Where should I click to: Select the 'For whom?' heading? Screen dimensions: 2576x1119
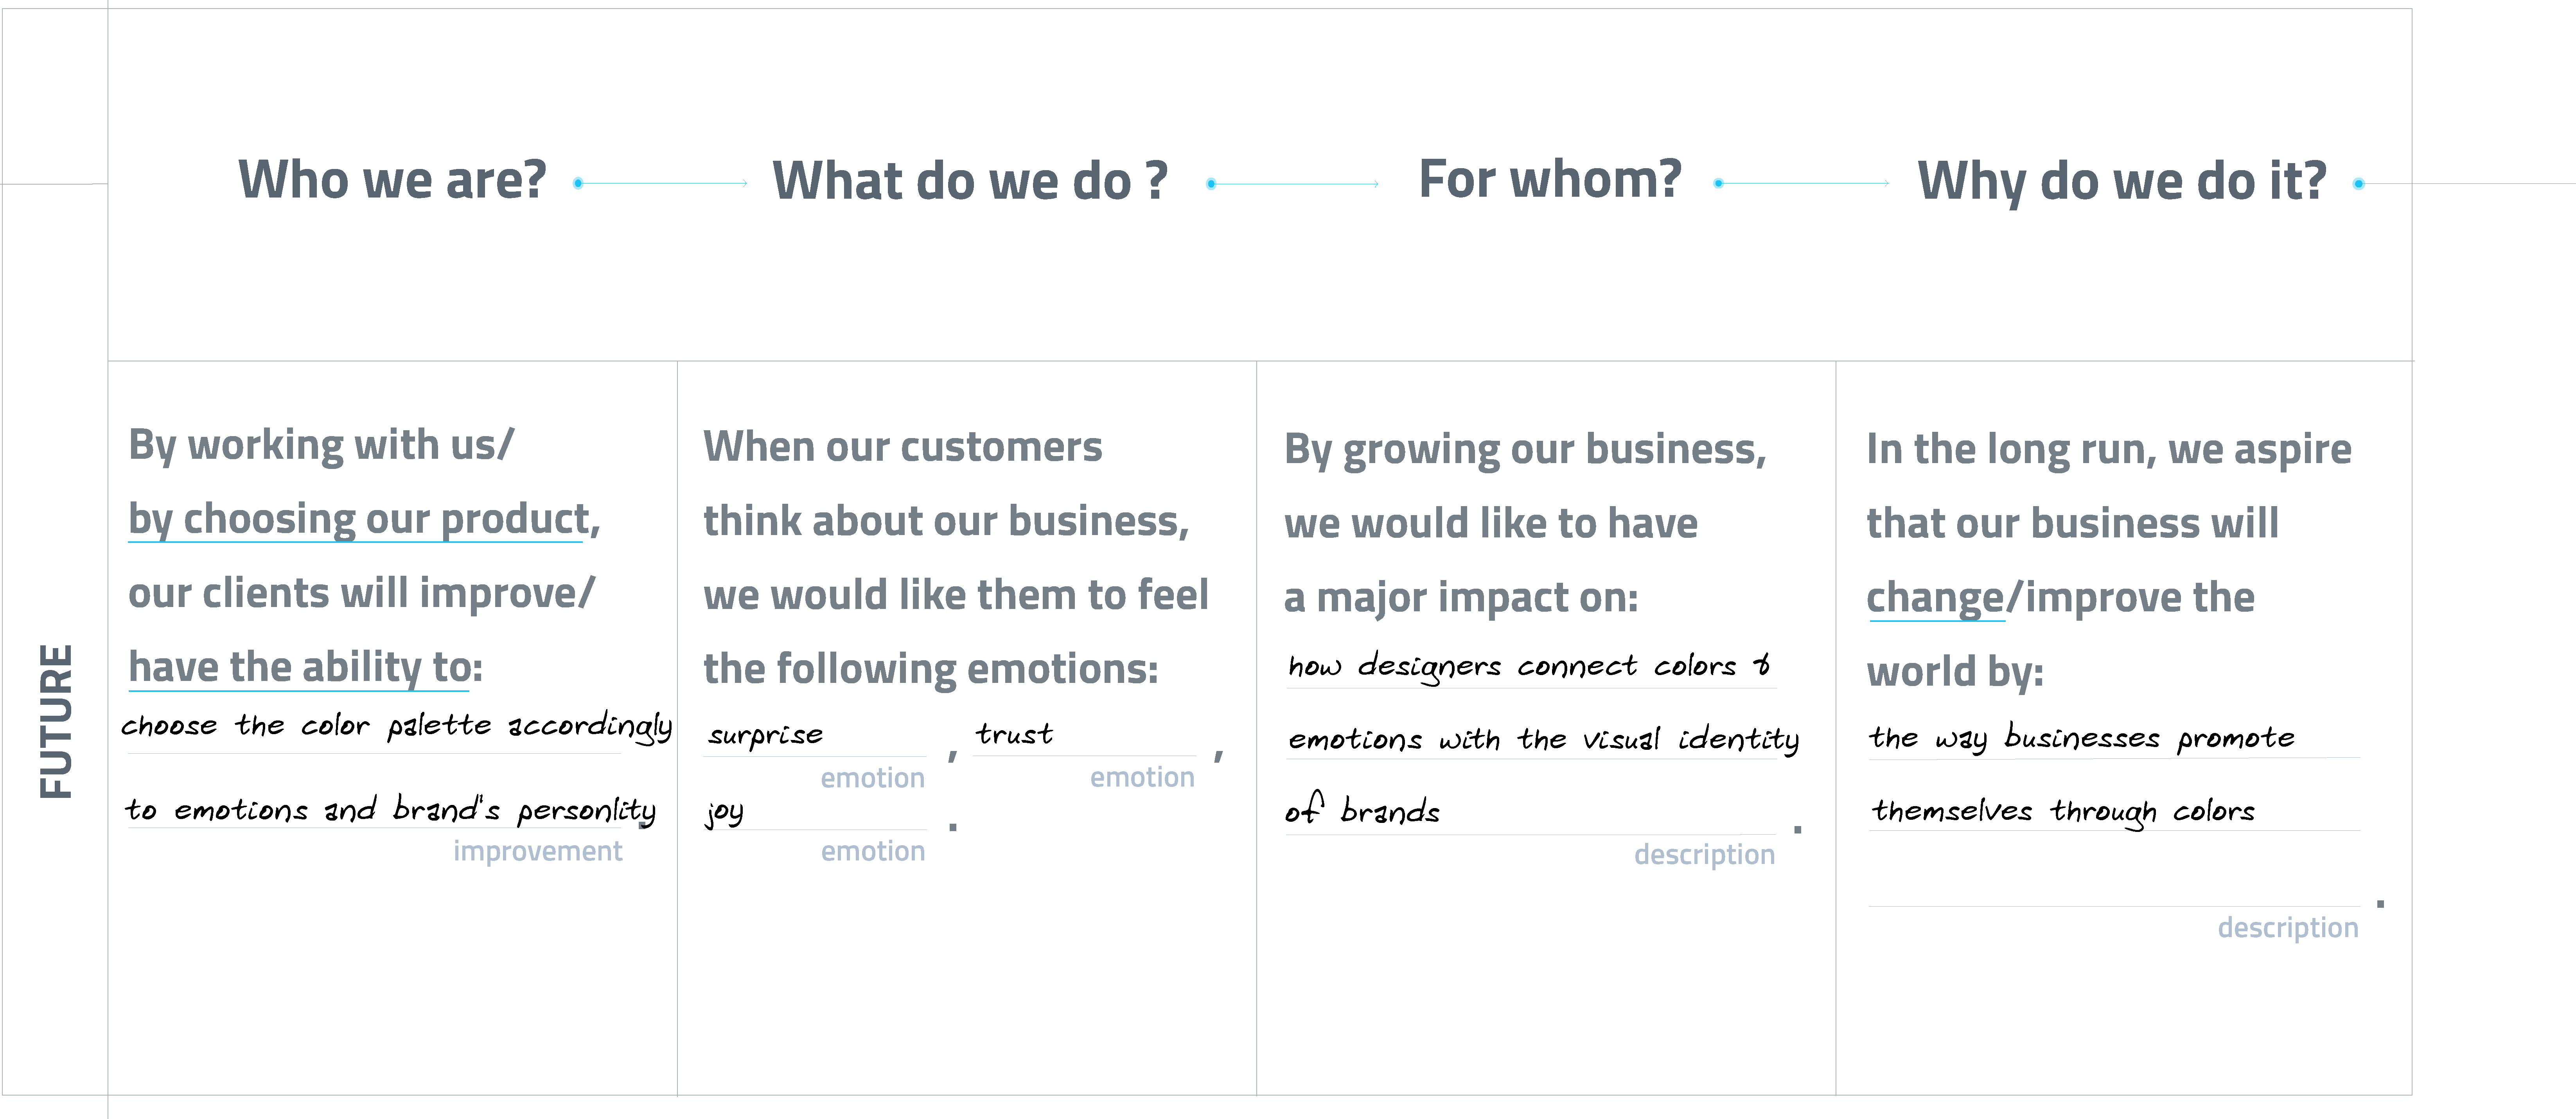1550,180
